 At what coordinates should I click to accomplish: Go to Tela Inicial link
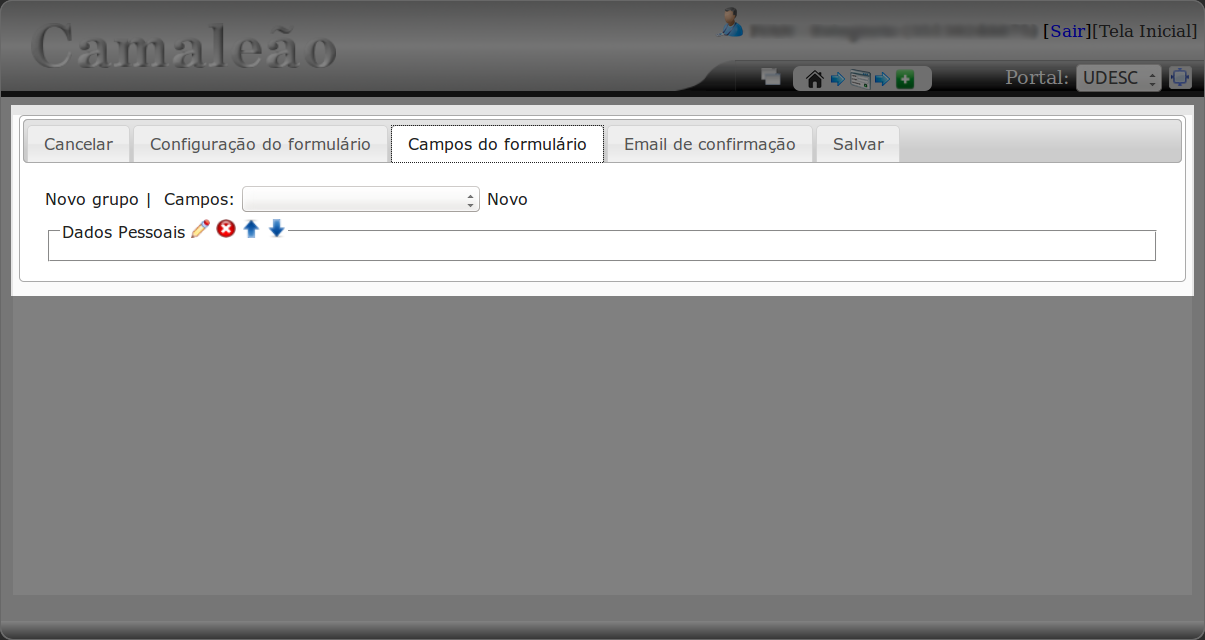(1144, 31)
